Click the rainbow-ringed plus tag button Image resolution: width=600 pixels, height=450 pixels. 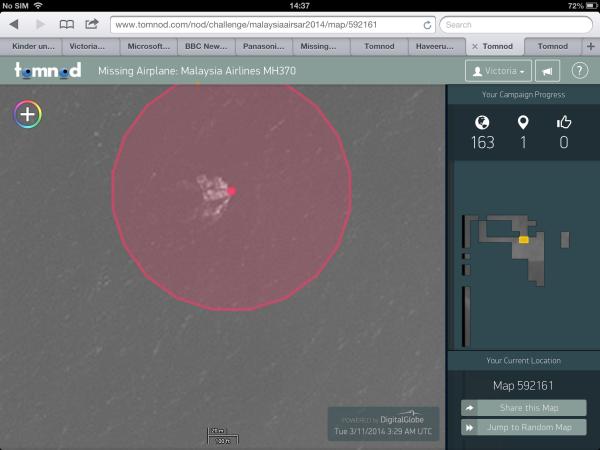point(28,114)
